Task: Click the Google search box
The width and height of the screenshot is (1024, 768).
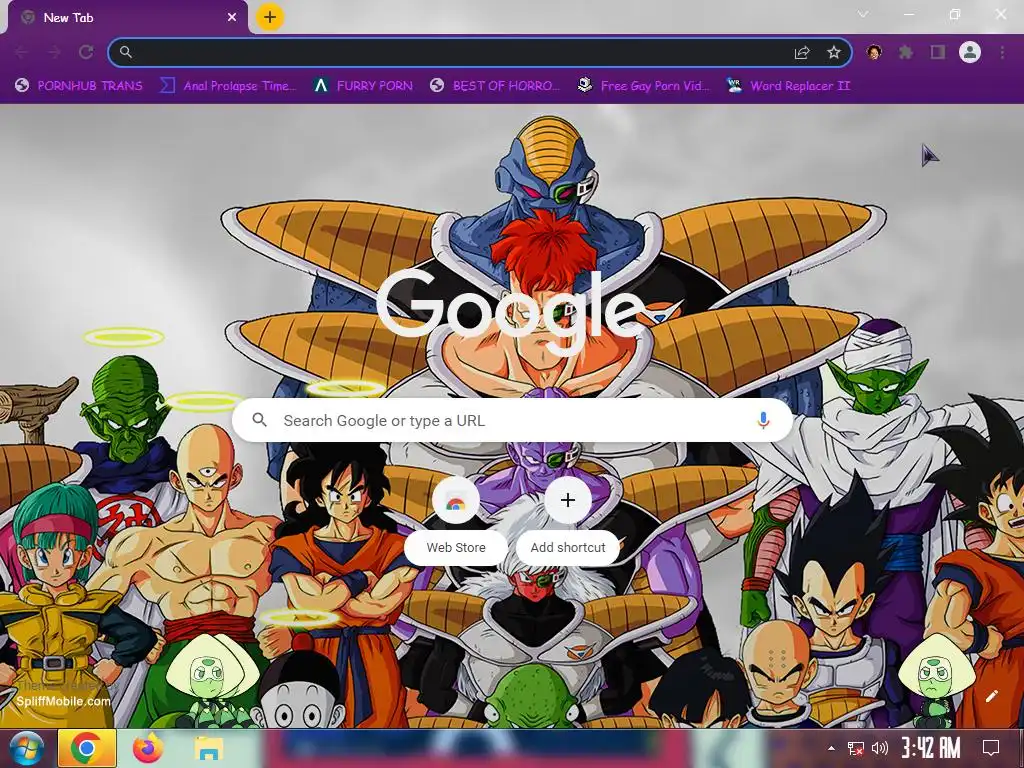Action: point(513,420)
